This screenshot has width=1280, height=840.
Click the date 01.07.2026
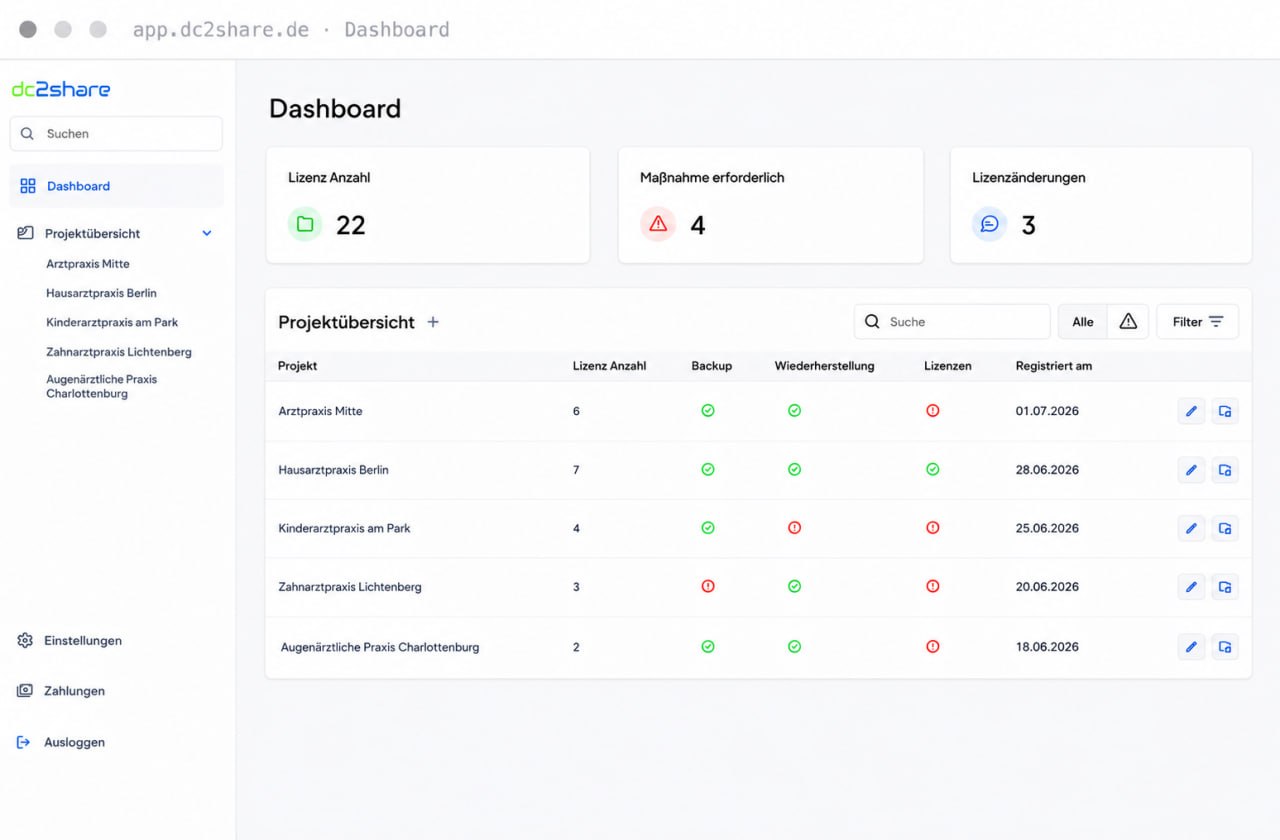click(1047, 411)
